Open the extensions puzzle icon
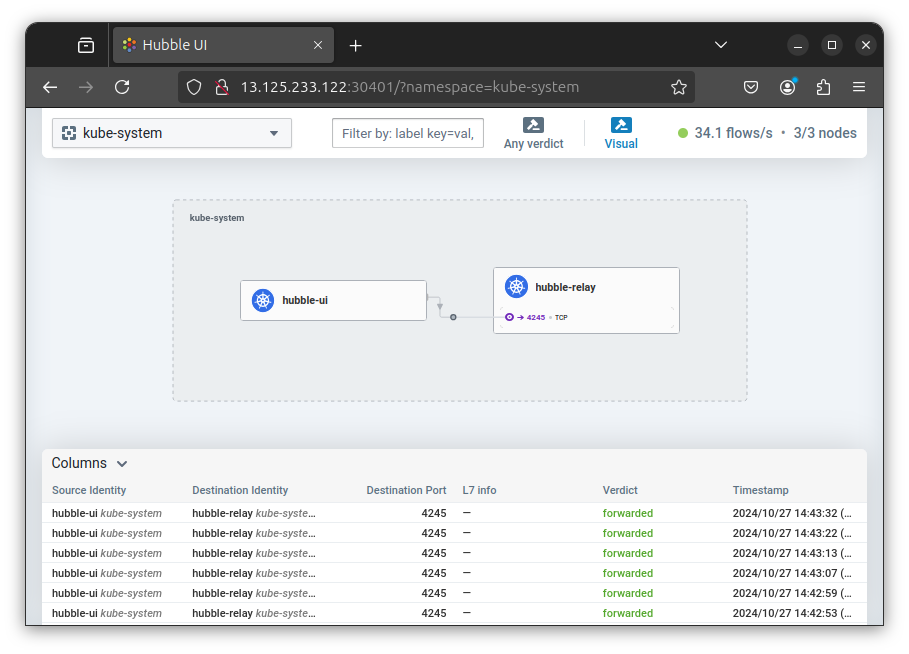This screenshot has width=909, height=654. [823, 87]
